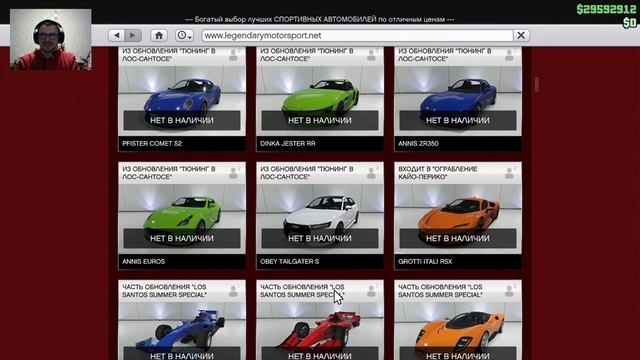Image resolution: width=640 pixels, height=360 pixels.
Task: Click the seats icon on Grotti Itali RSX card
Action: [x=509, y=173]
